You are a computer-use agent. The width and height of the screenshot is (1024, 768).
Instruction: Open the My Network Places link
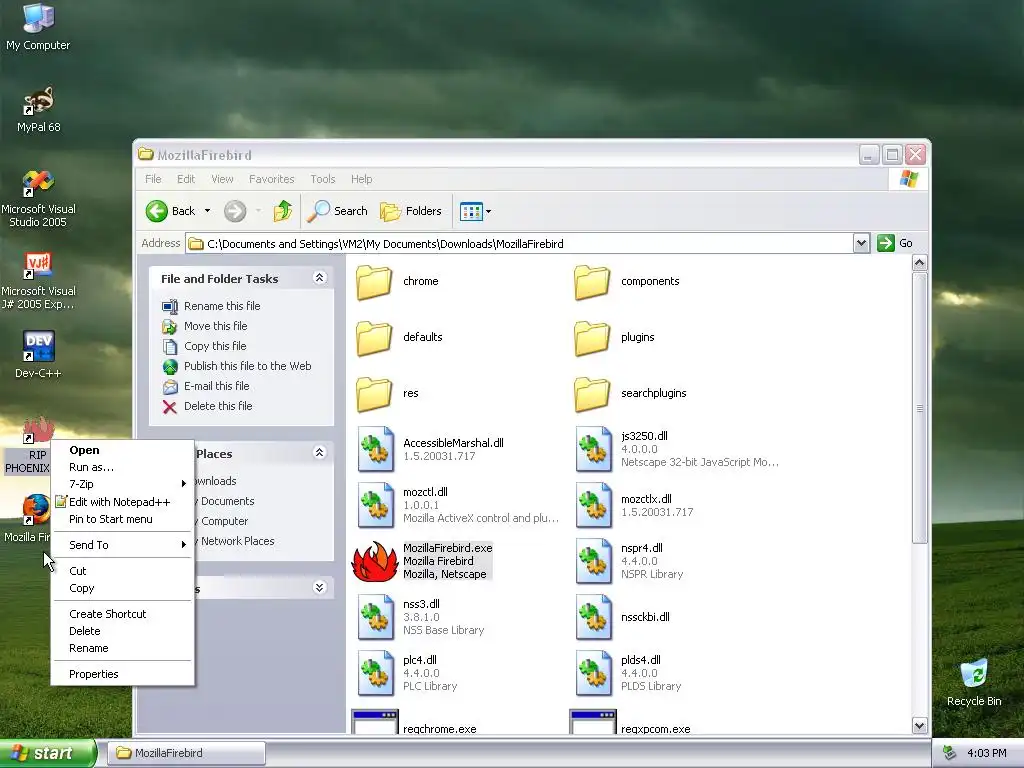click(x=234, y=541)
